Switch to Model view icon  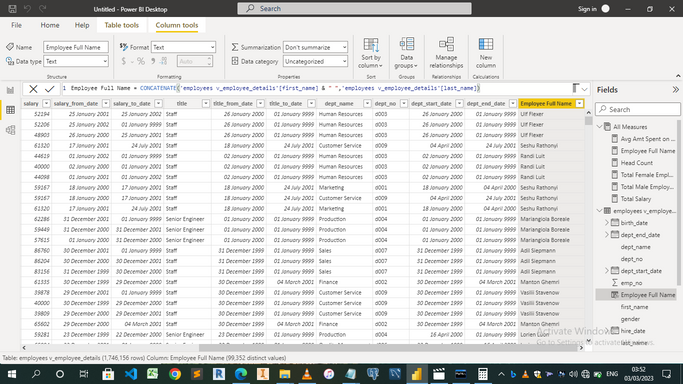[10, 130]
